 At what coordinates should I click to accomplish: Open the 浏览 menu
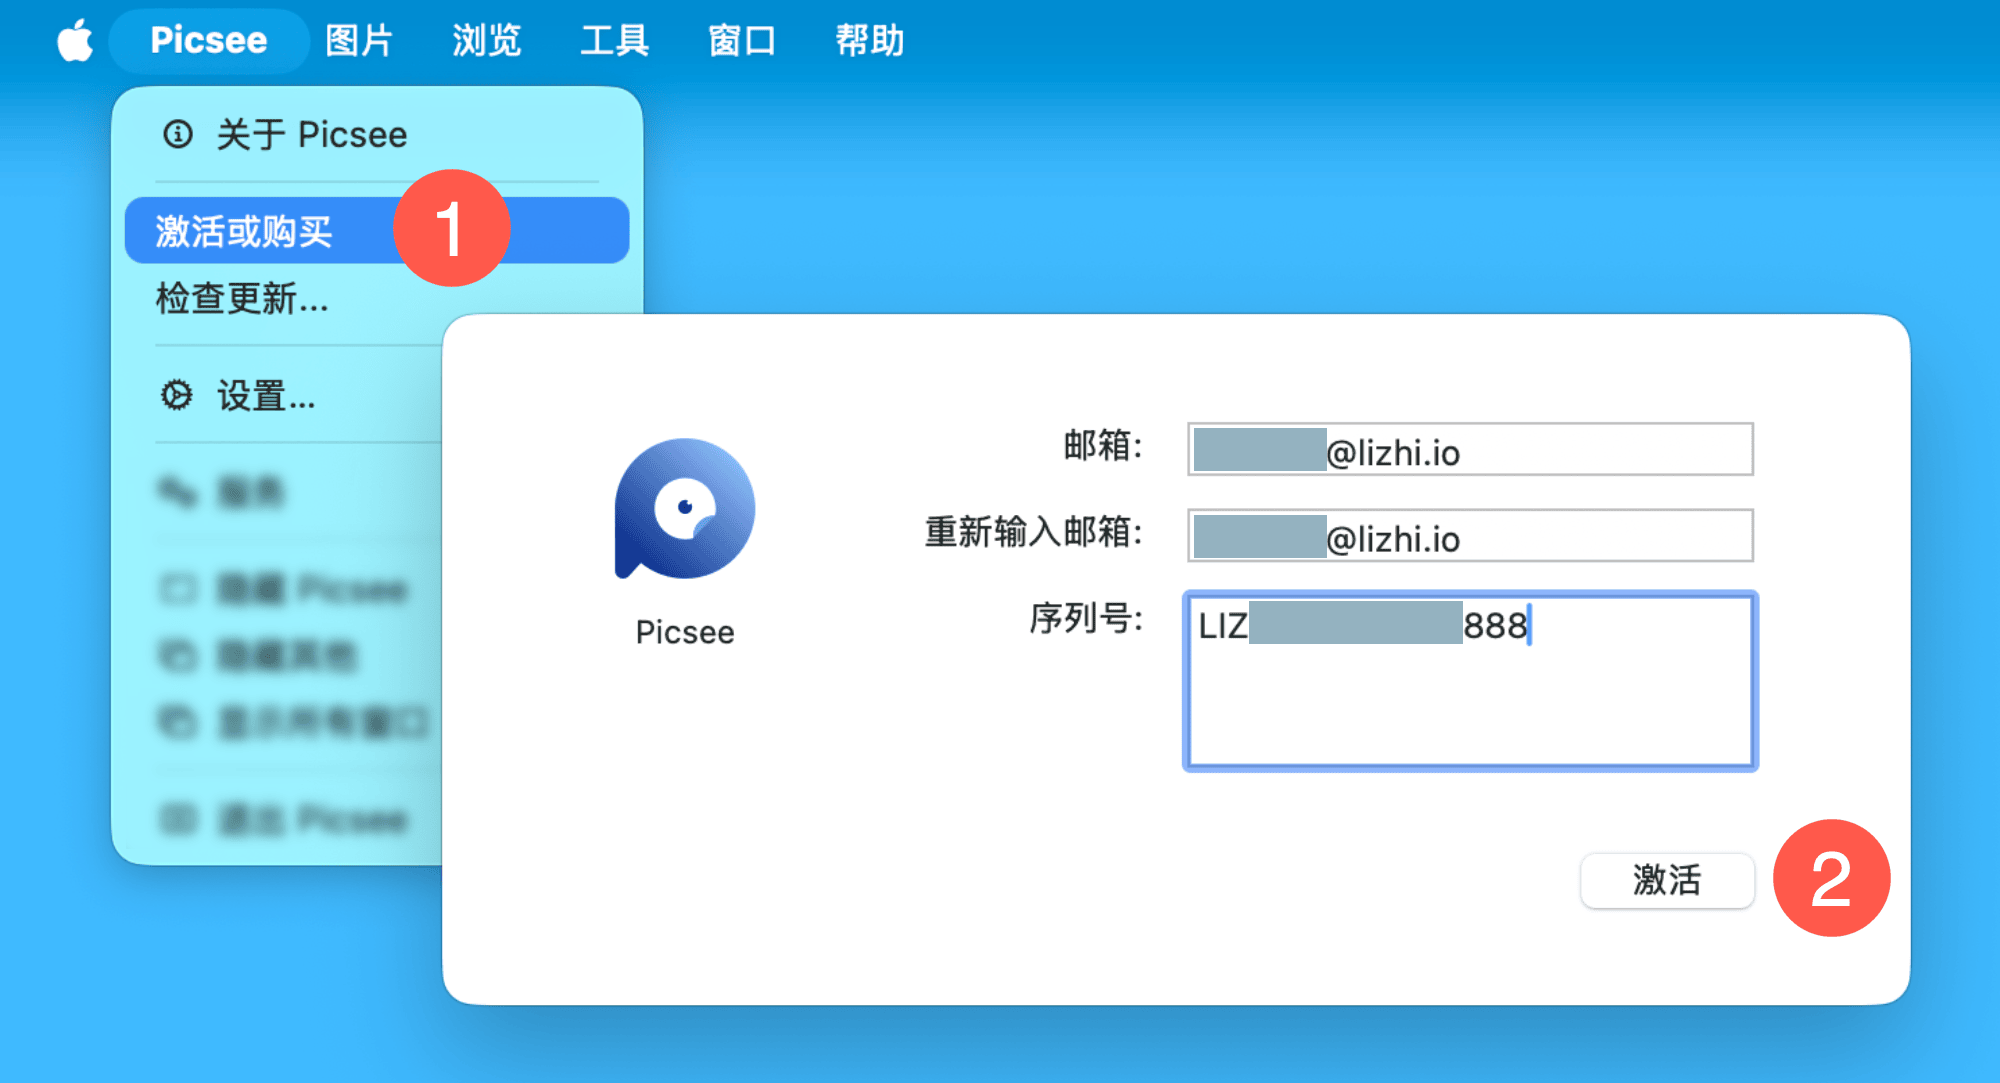pyautogui.click(x=486, y=41)
